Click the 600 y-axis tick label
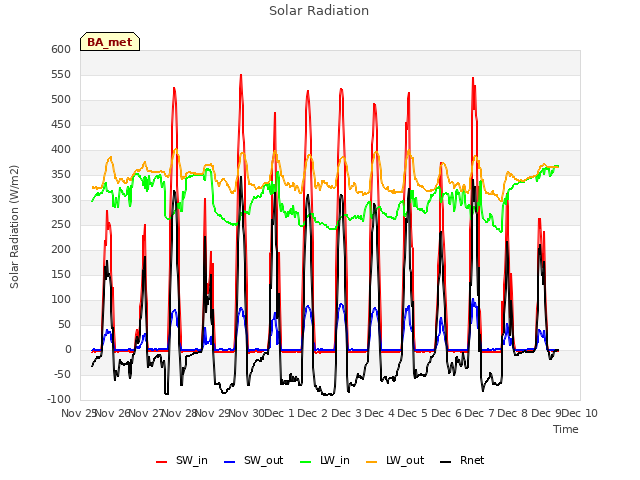The width and height of the screenshot is (640, 480). pyautogui.click(x=61, y=49)
